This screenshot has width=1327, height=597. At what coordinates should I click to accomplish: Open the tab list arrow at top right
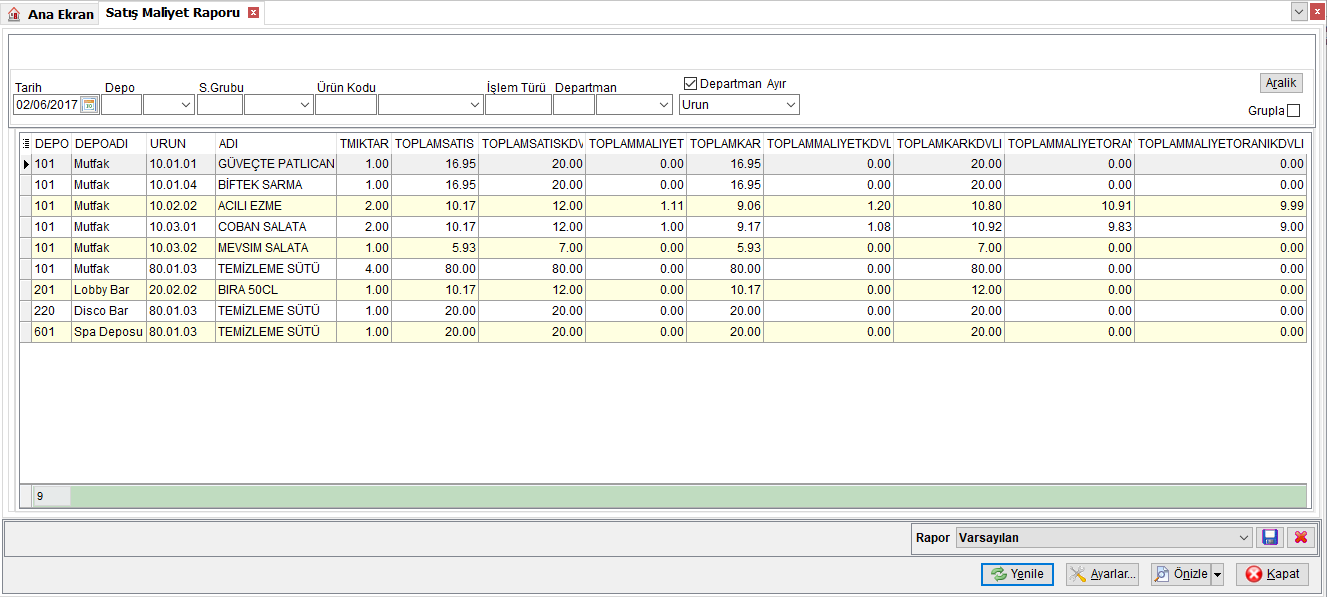pos(1299,11)
